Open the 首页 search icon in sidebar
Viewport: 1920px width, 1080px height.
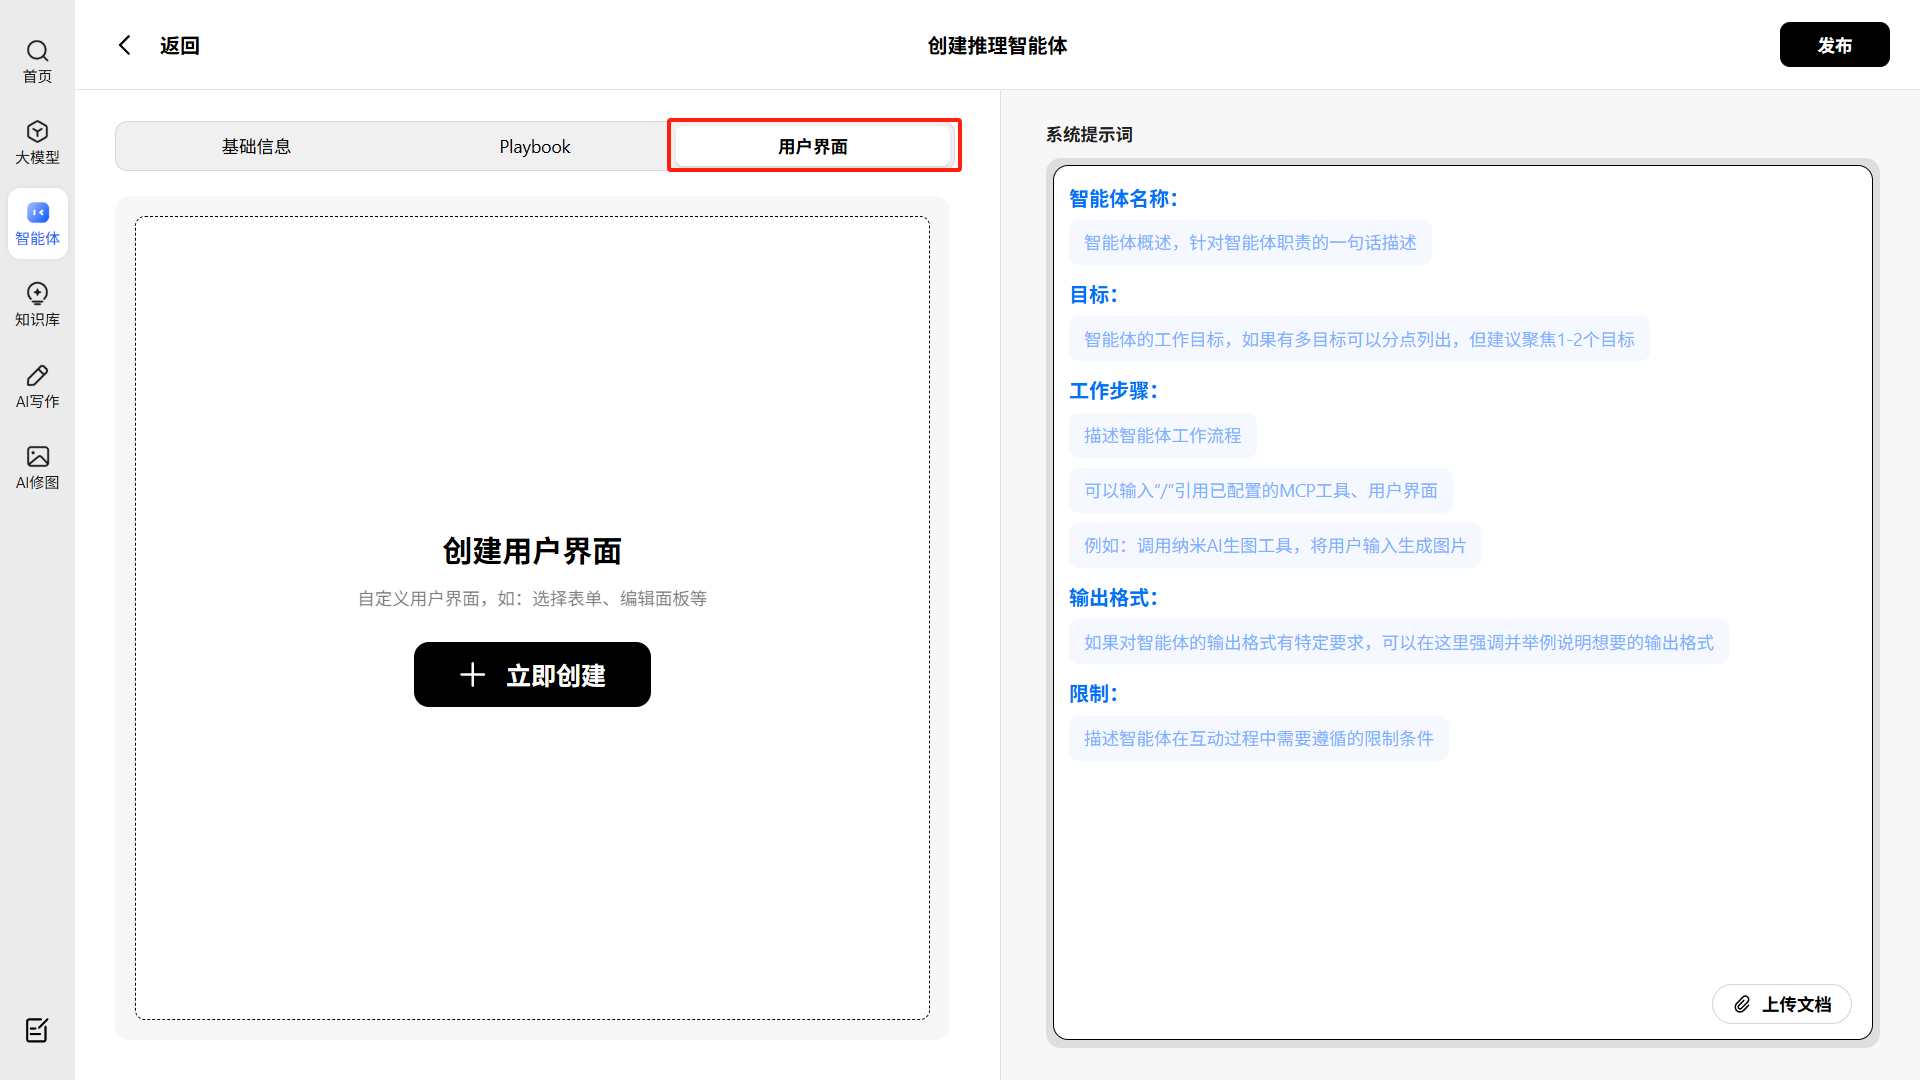point(37,51)
